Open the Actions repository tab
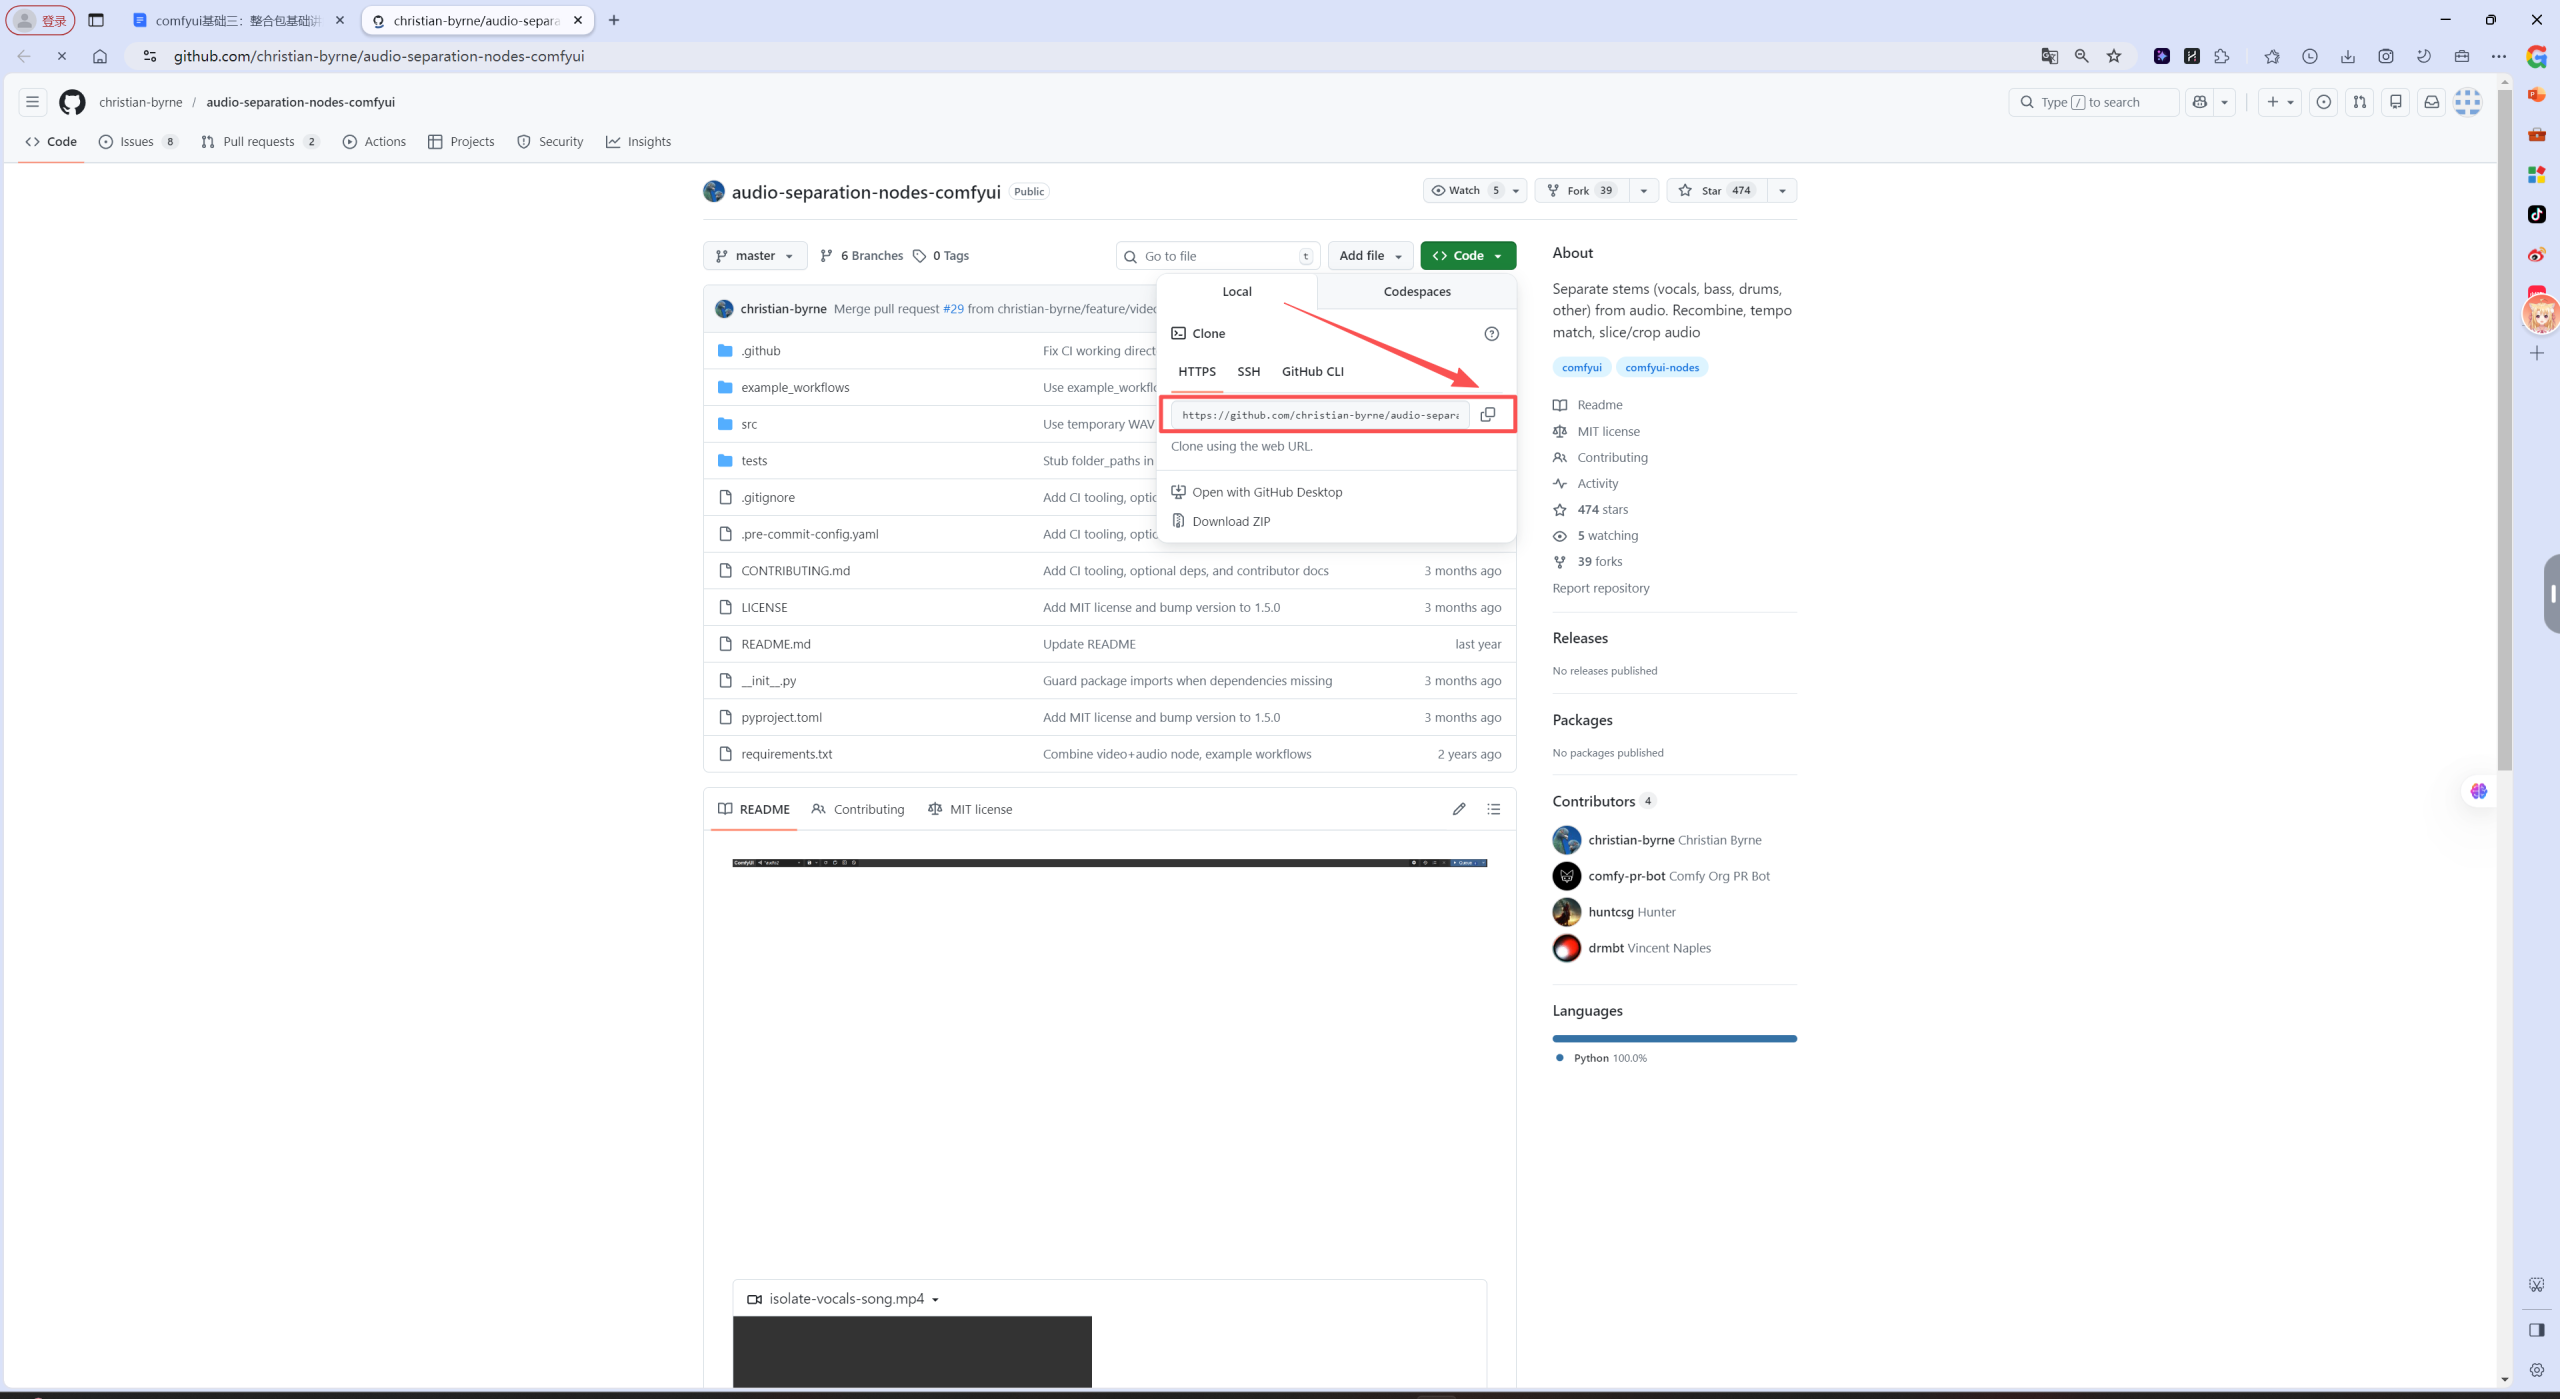2560x1399 pixels. (374, 142)
